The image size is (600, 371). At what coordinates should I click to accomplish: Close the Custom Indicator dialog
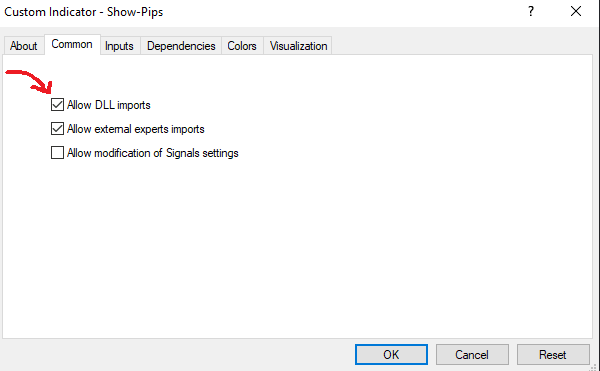(576, 11)
